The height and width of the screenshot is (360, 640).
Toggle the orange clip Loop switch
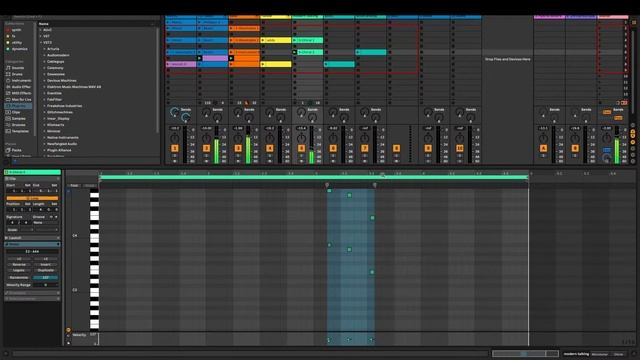point(32,198)
